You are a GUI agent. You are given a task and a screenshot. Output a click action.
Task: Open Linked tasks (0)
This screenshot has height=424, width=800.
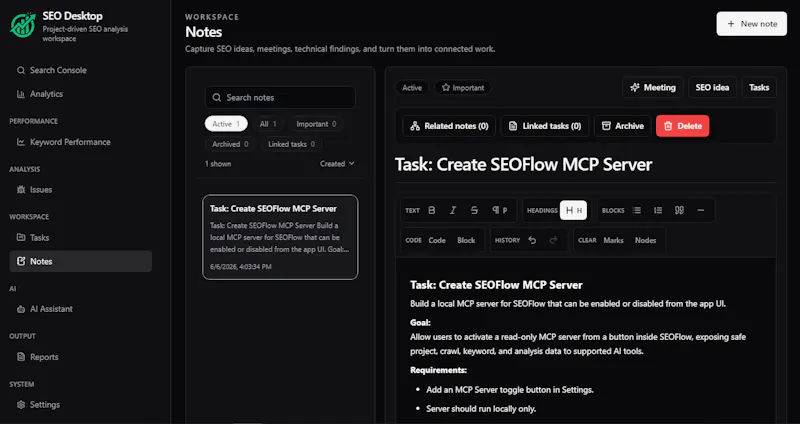pyautogui.click(x=544, y=126)
